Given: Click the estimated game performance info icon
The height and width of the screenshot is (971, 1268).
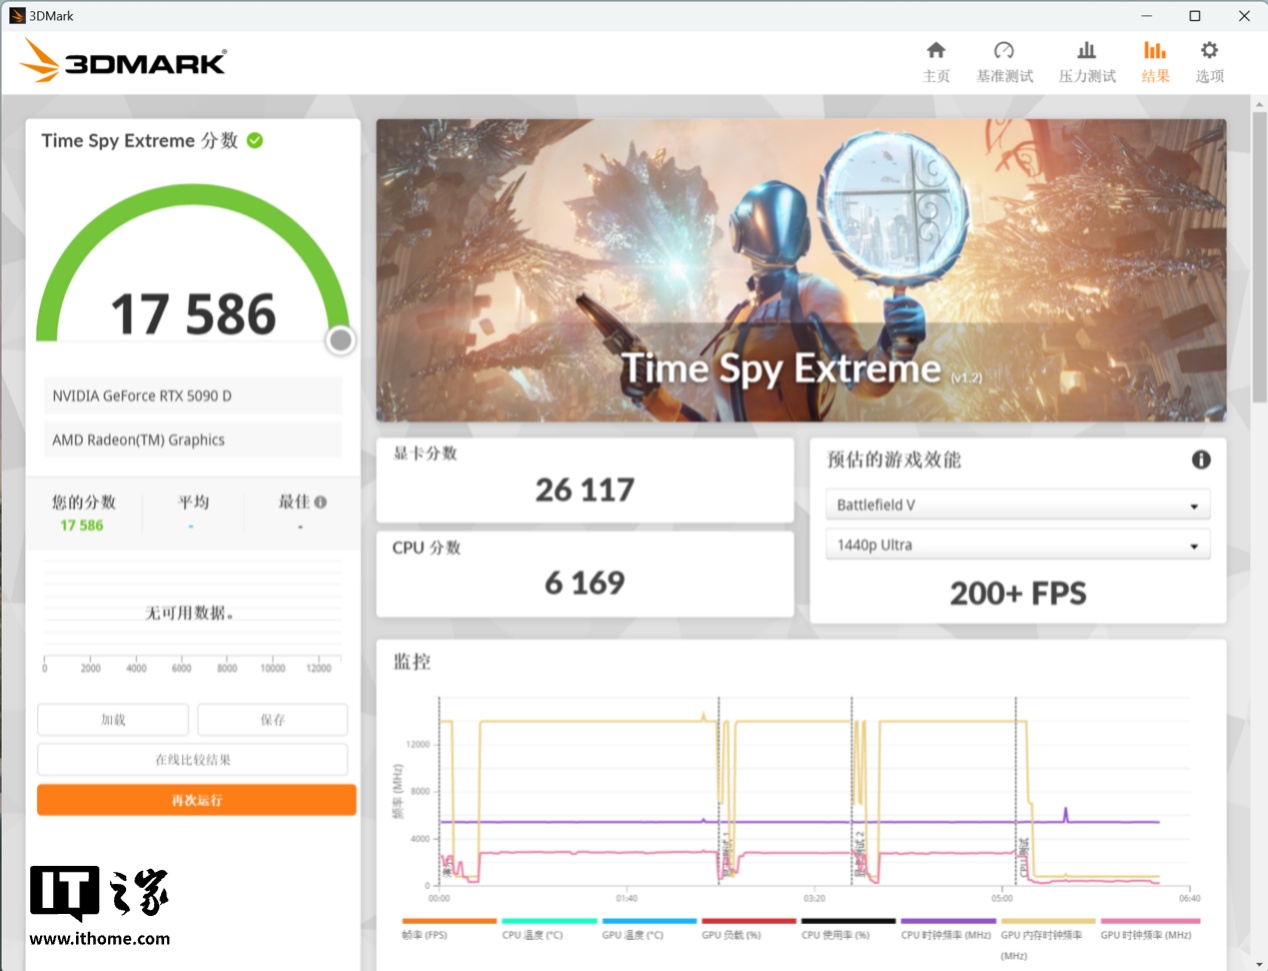Looking at the screenshot, I should (1201, 460).
